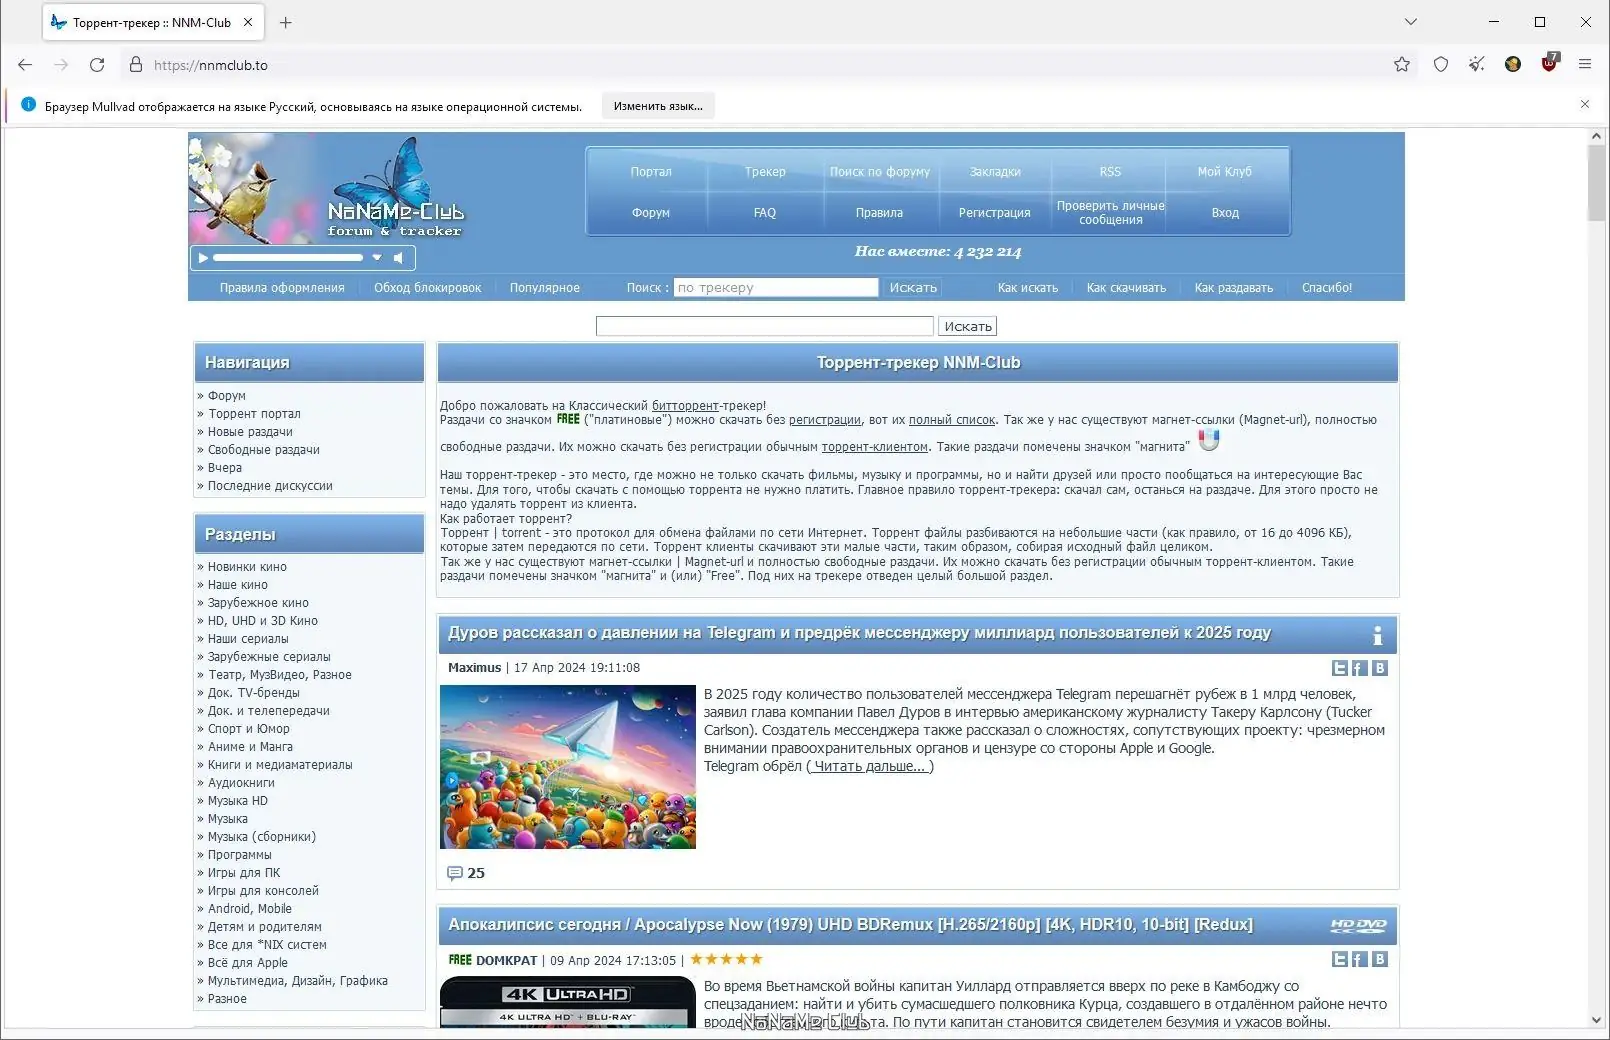Click the Читать дальше link
Screen dimensions: 1610x1040
tap(870, 766)
